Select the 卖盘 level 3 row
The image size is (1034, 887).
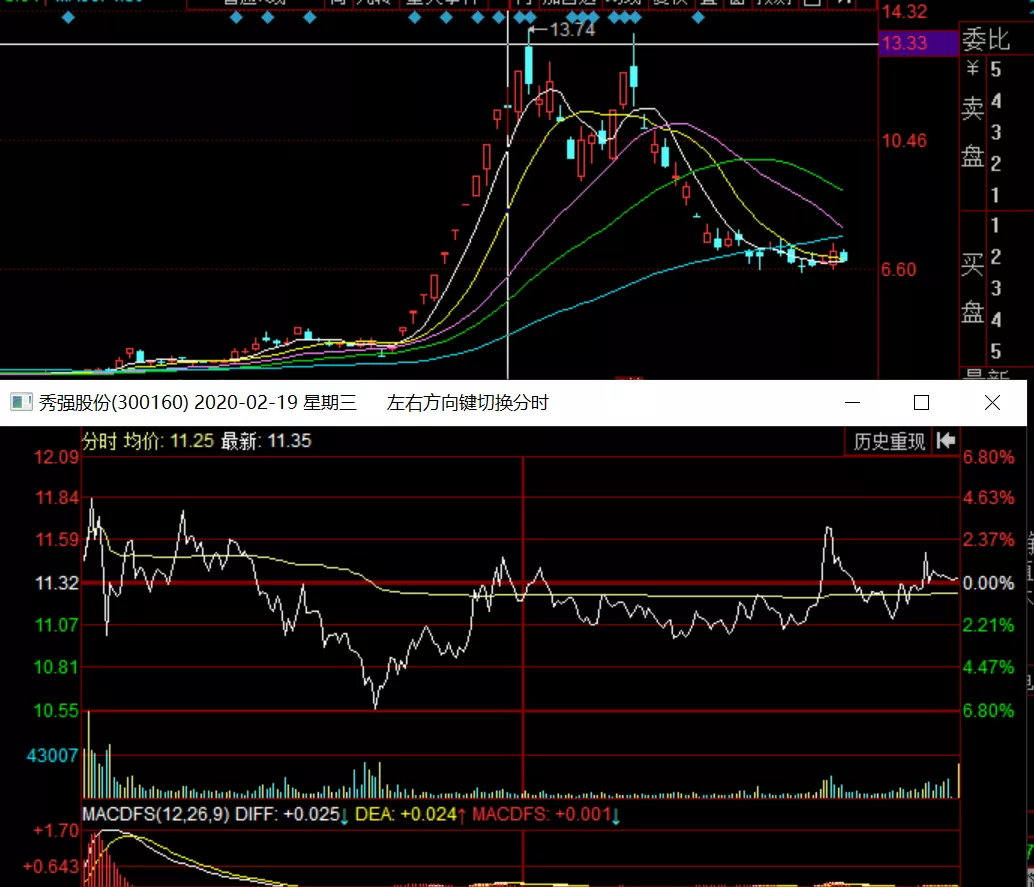pos(996,133)
